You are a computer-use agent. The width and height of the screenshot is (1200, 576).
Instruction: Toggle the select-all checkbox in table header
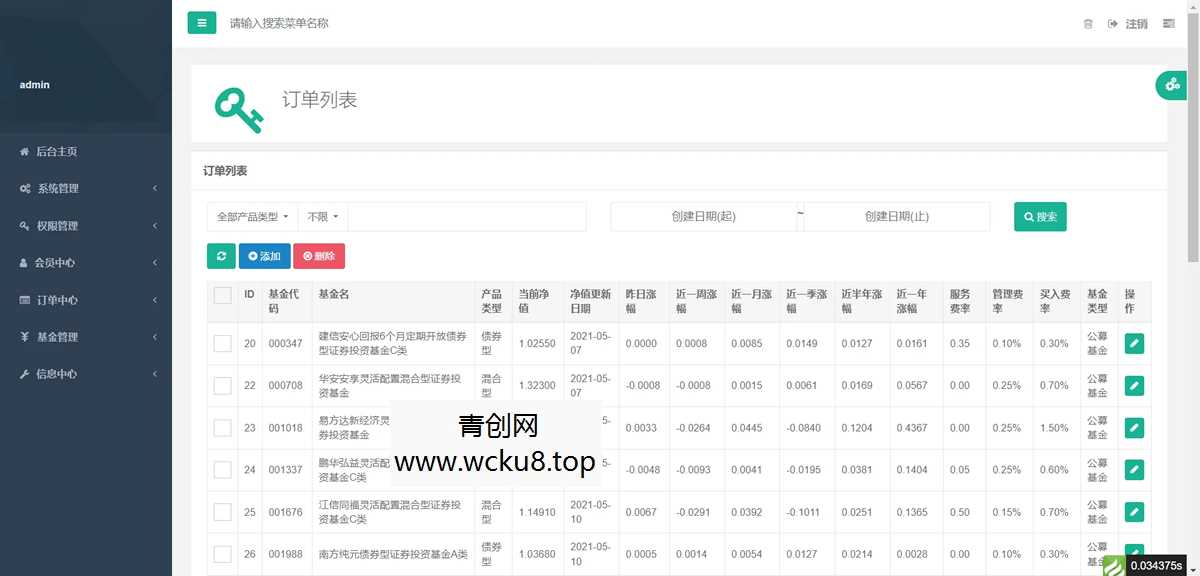(222, 294)
